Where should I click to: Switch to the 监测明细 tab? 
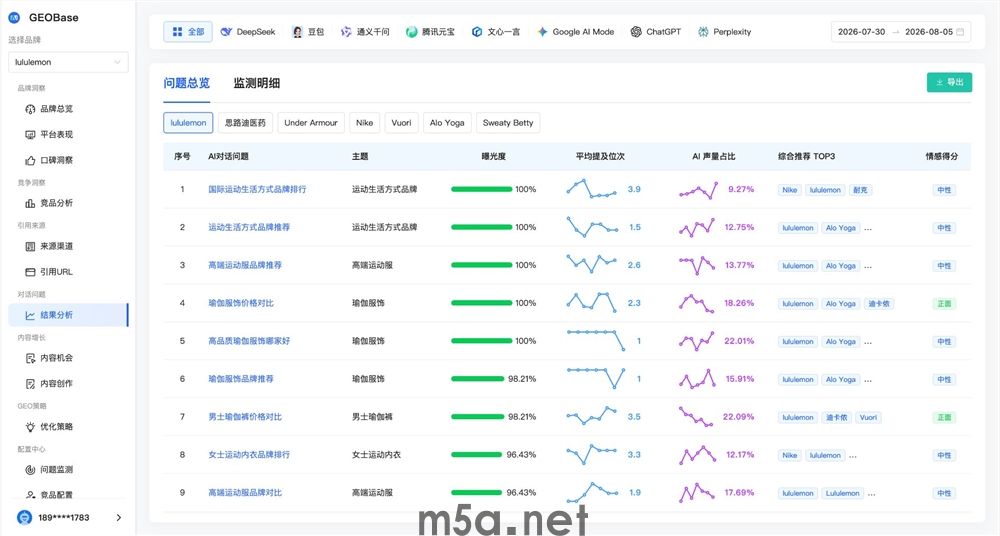[256, 83]
